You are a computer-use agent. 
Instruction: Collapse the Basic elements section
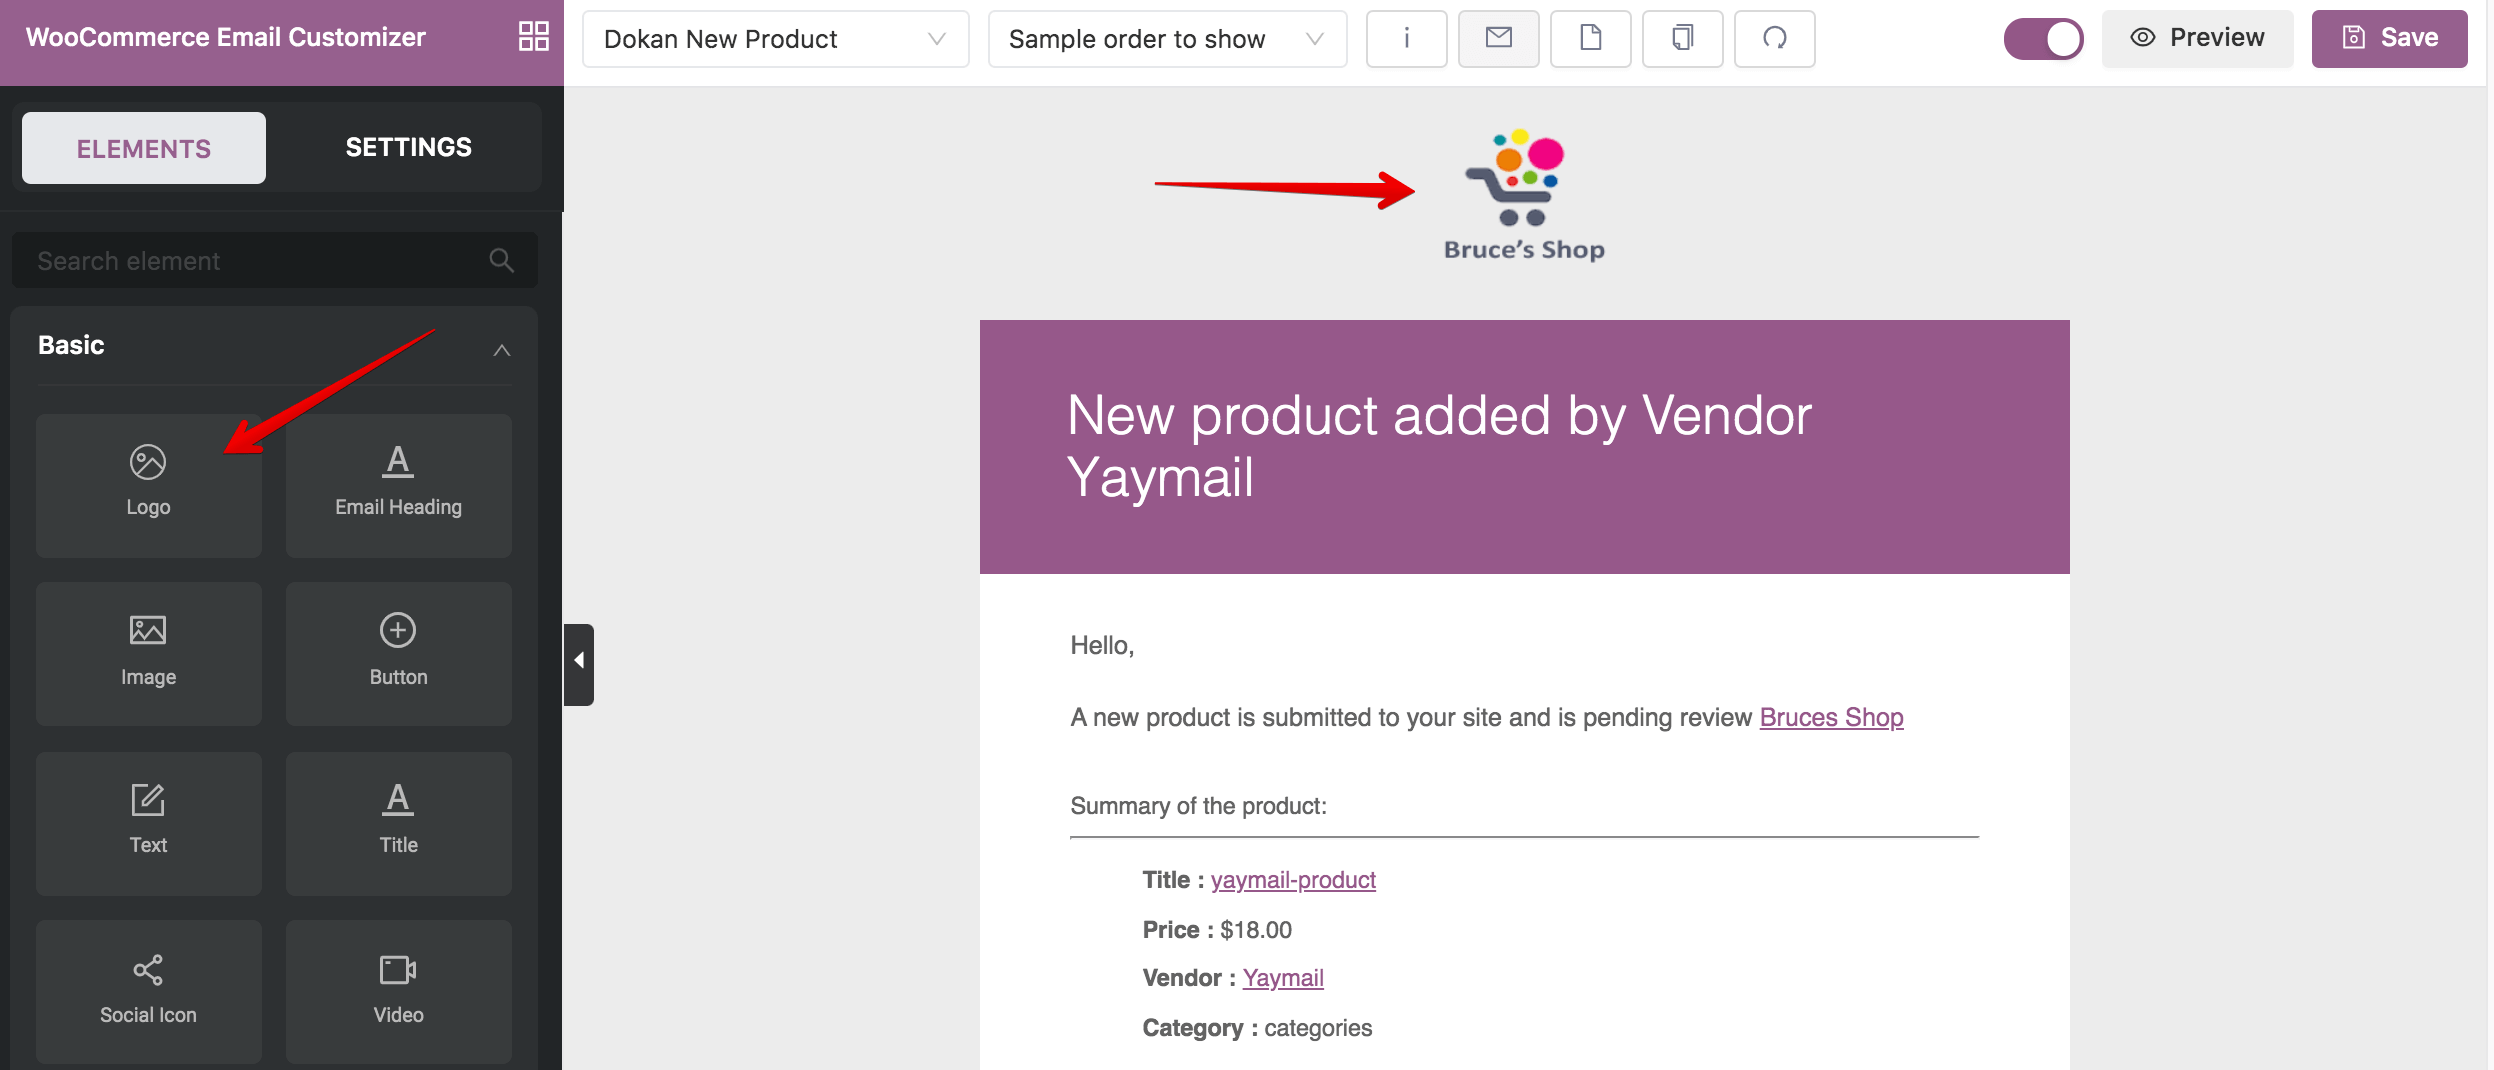(x=501, y=350)
